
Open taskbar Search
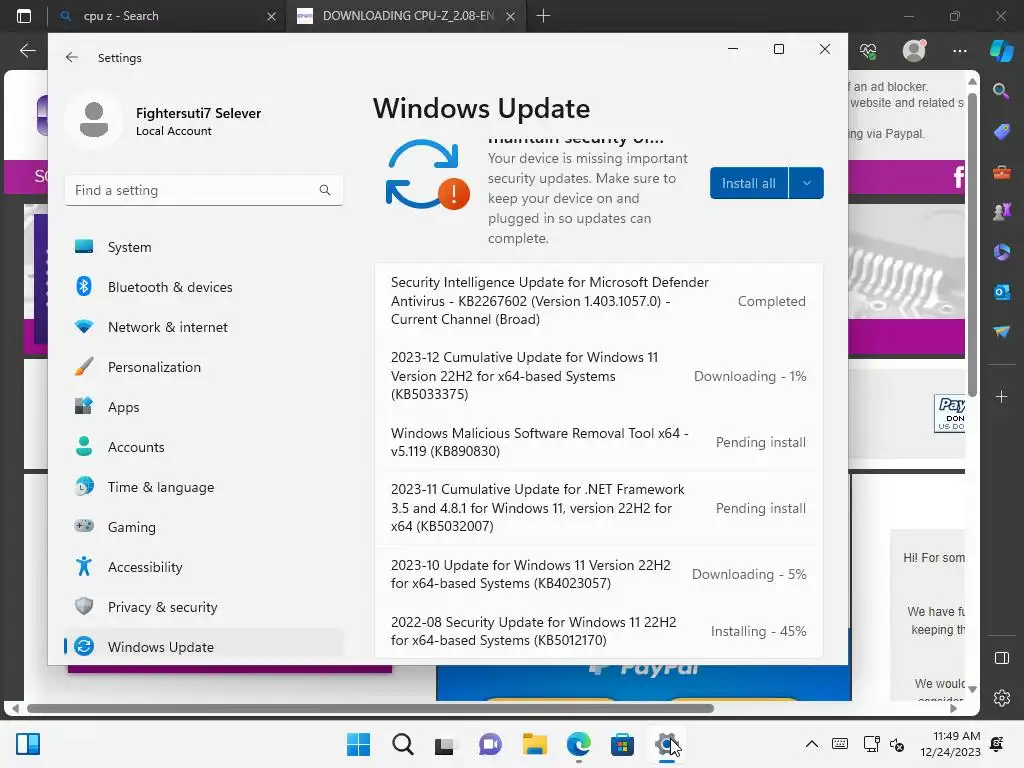pyautogui.click(x=402, y=744)
